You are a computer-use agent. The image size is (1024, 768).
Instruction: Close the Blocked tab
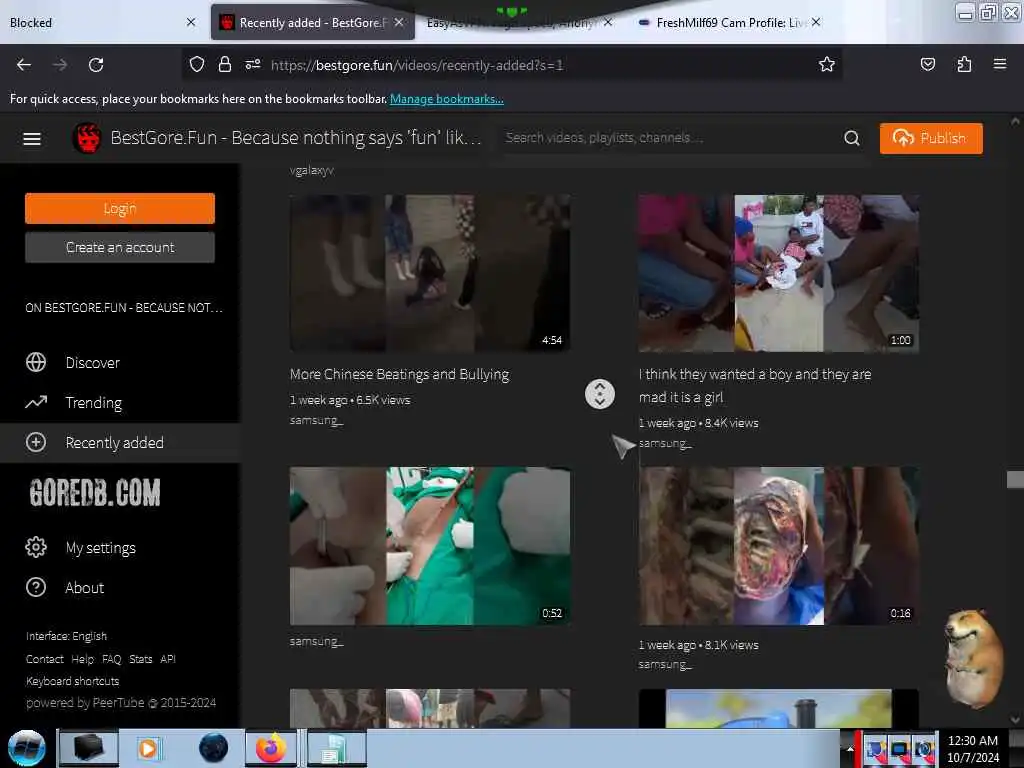click(191, 22)
